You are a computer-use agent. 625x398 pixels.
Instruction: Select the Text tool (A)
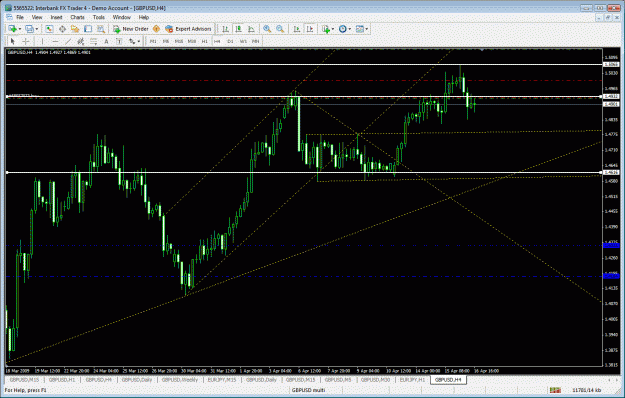click(106, 41)
